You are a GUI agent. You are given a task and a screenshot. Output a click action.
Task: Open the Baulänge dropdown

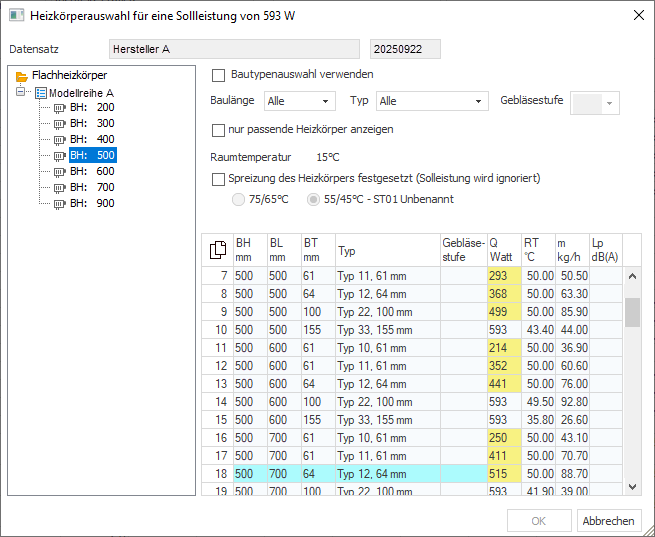(300, 101)
